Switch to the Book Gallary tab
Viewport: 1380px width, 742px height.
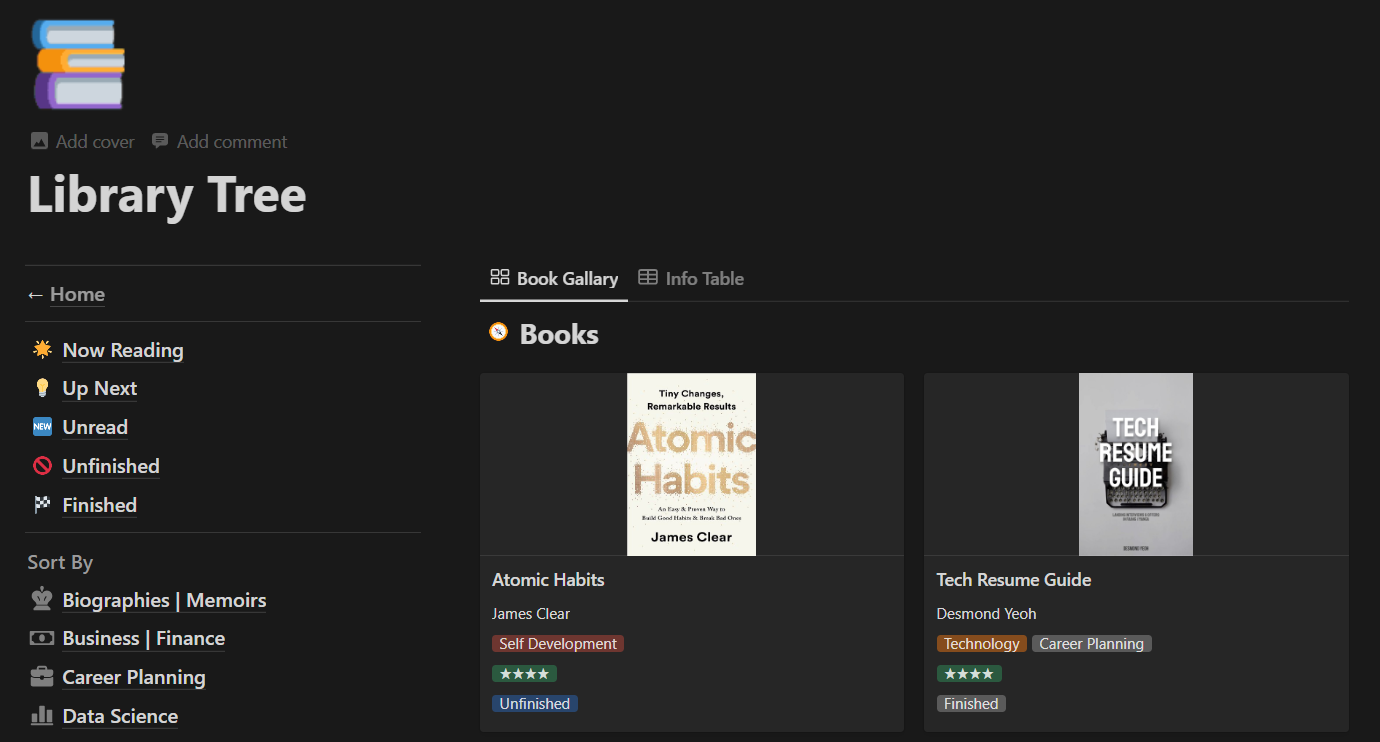click(554, 279)
